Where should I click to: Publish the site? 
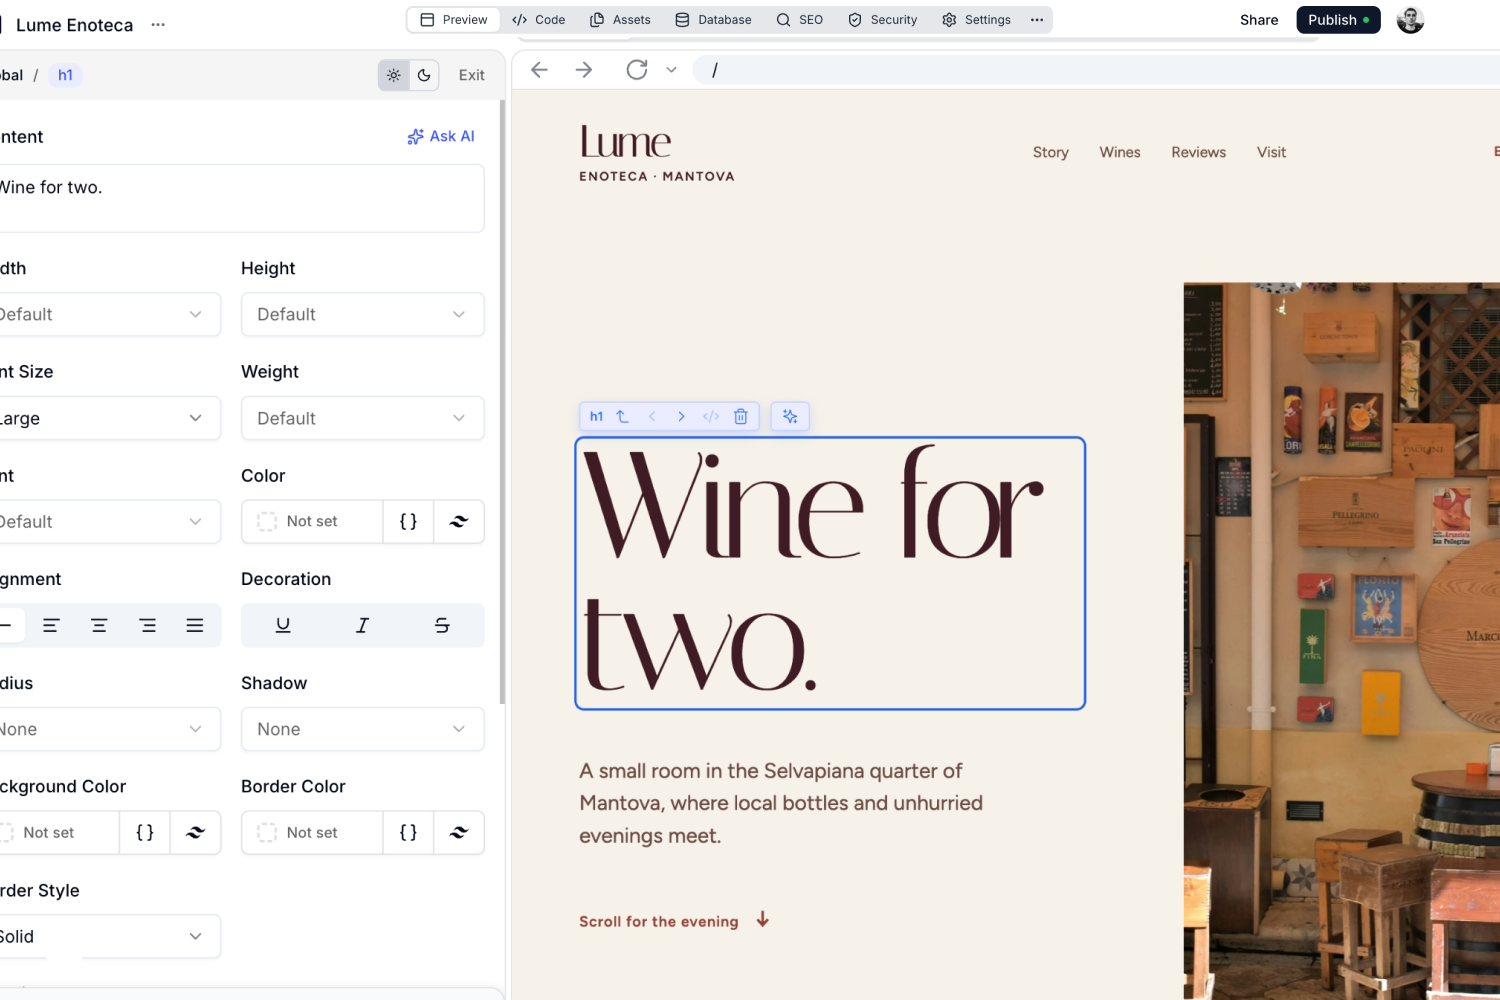click(x=1338, y=20)
